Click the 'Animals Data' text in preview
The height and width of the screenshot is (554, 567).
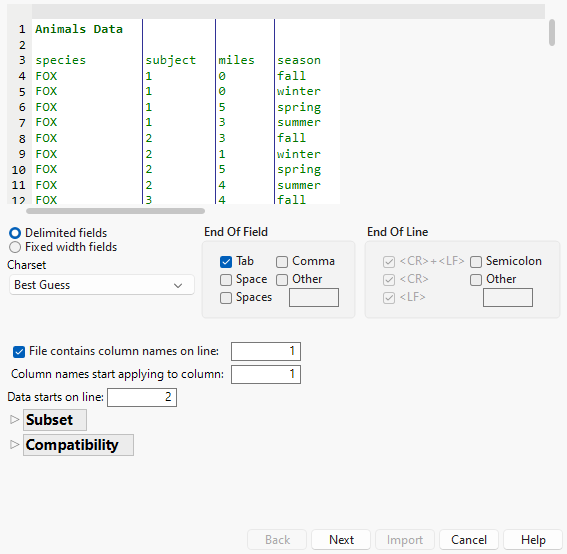79,29
